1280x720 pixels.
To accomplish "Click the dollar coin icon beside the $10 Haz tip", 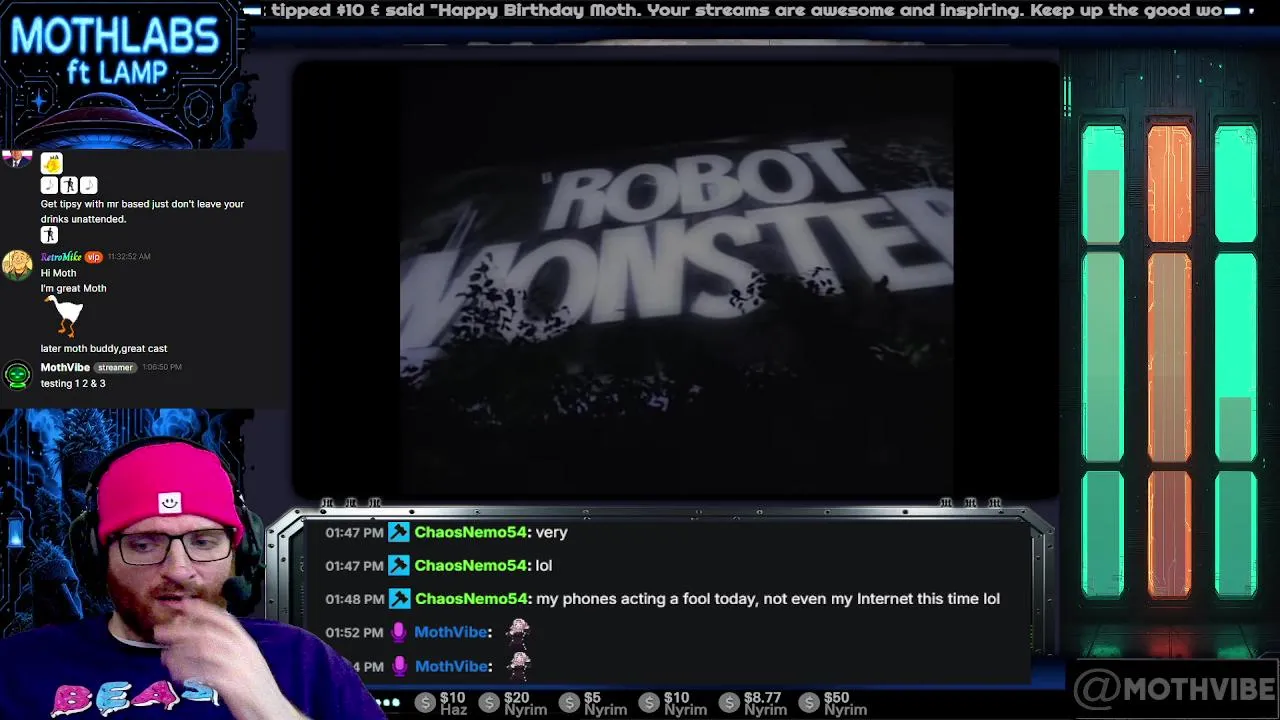I will coord(425,704).
